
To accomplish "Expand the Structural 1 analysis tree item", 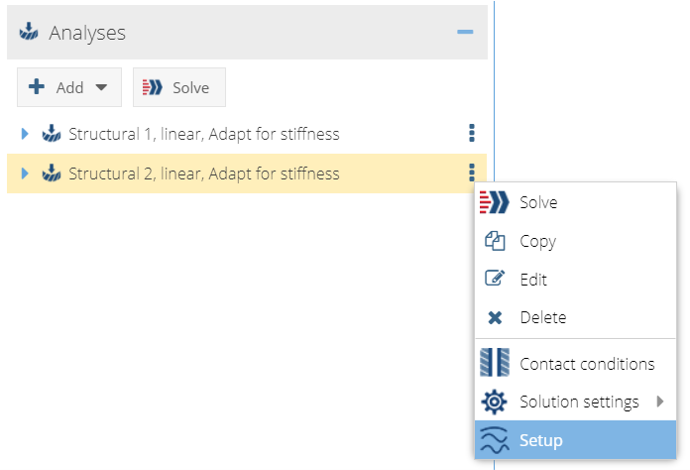I will [x=25, y=134].
